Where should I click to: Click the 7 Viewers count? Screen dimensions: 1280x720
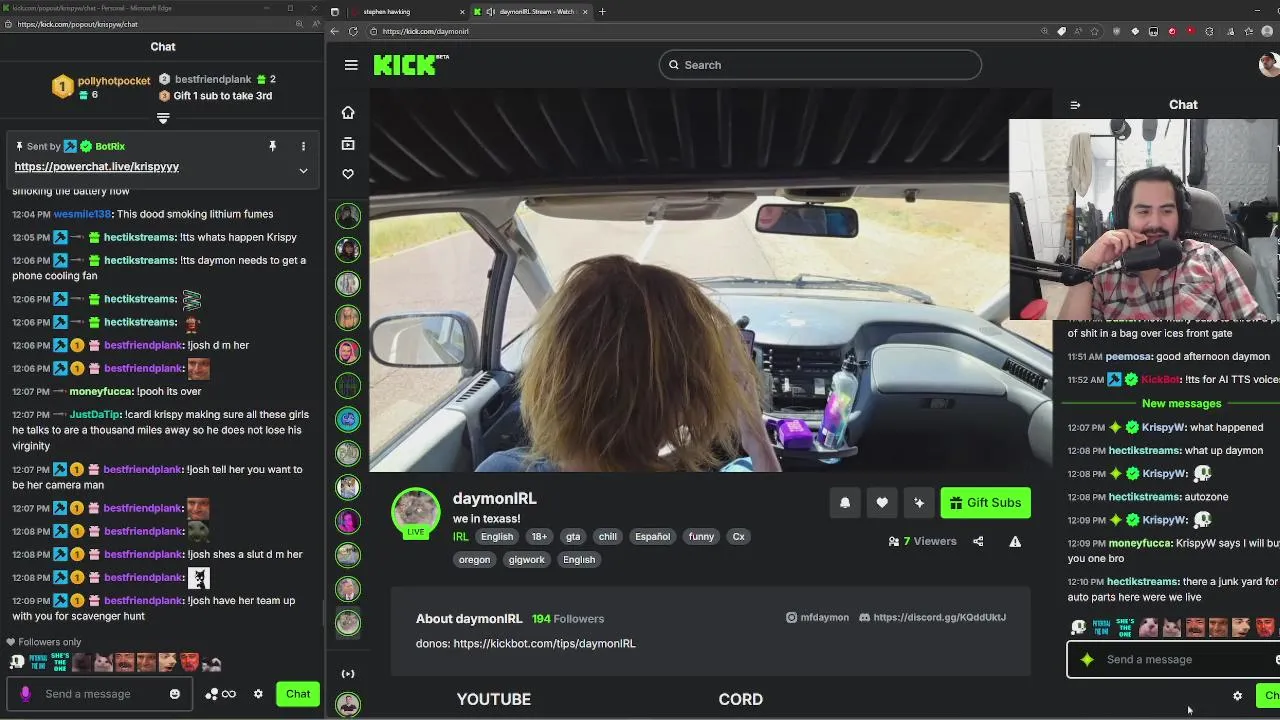[x=922, y=541]
